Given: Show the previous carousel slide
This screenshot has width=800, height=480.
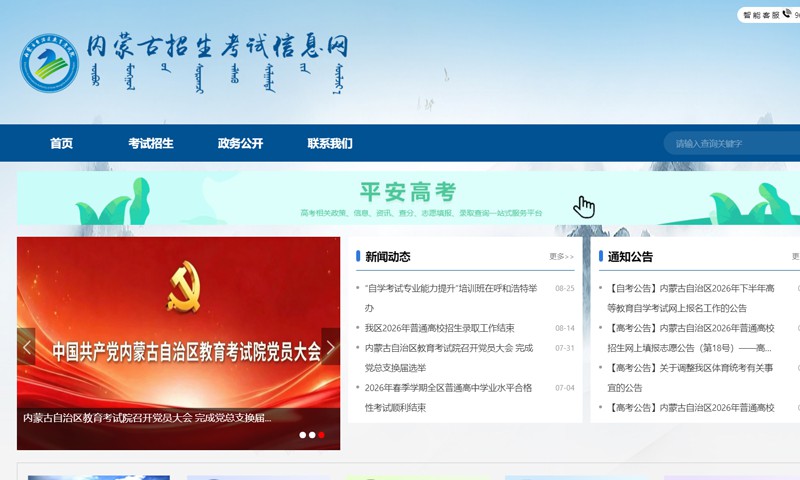Looking at the screenshot, I should (26, 347).
